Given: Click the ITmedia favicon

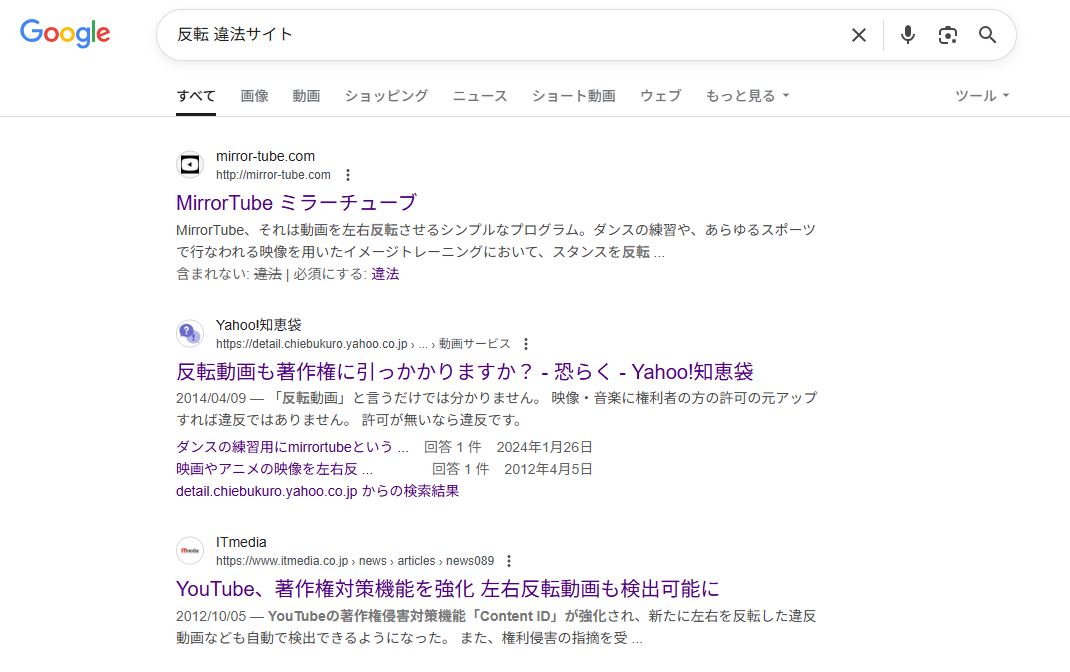Looking at the screenshot, I should click(x=189, y=549).
